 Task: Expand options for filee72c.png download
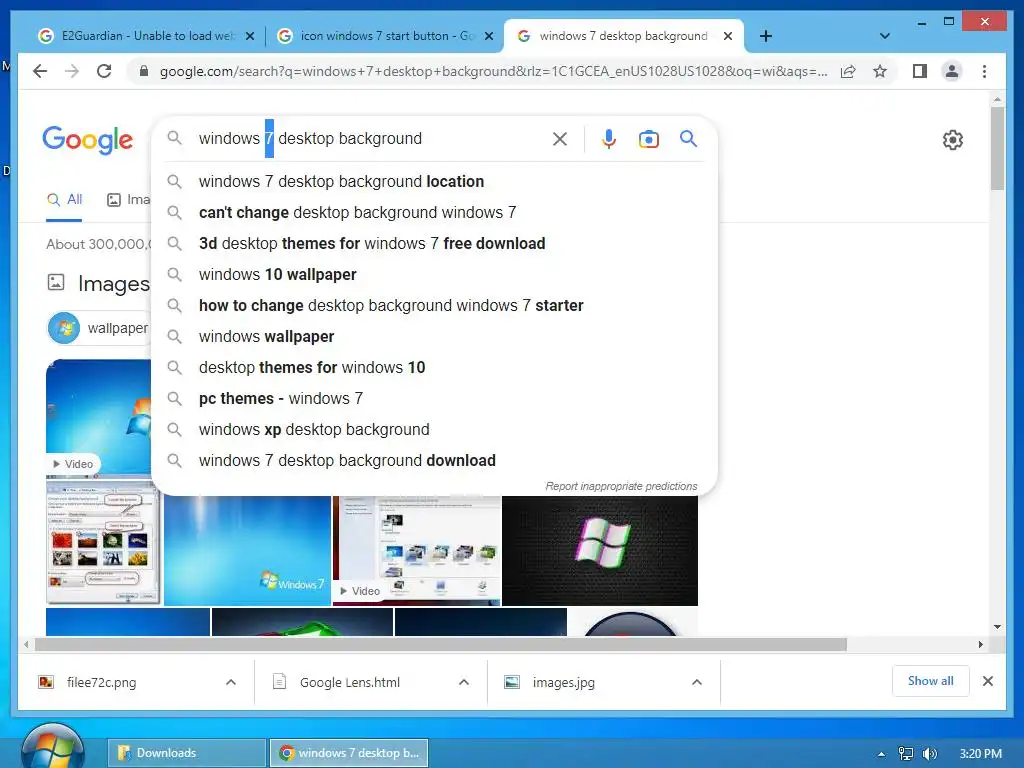231,682
